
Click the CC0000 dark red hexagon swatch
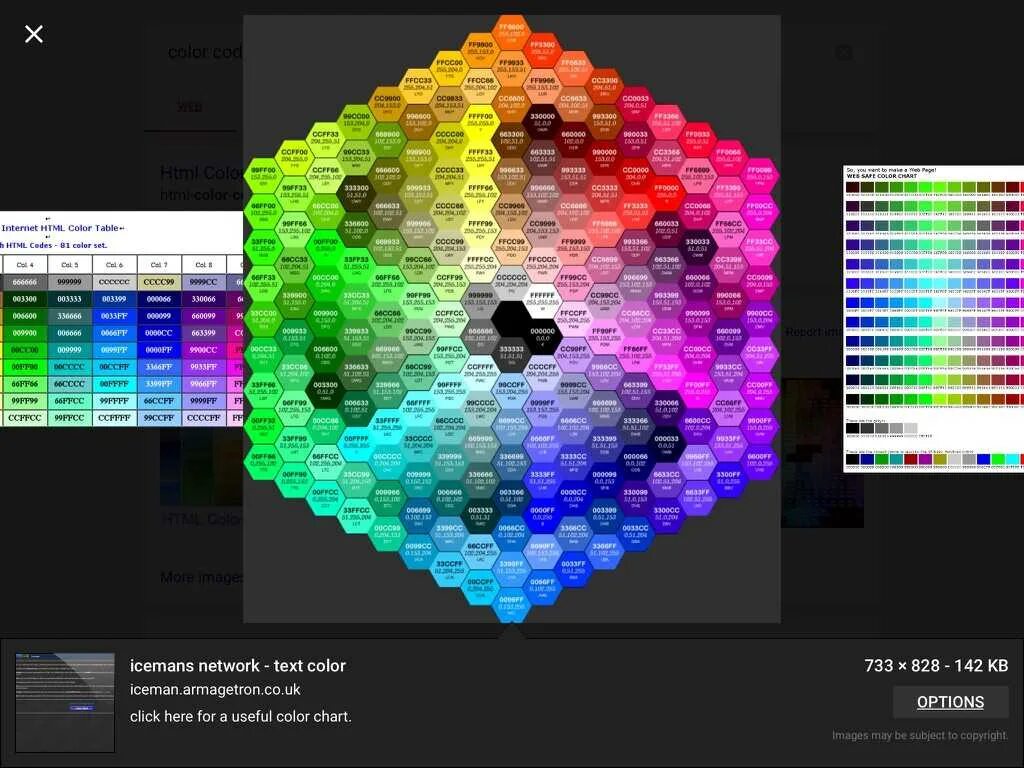(635, 175)
